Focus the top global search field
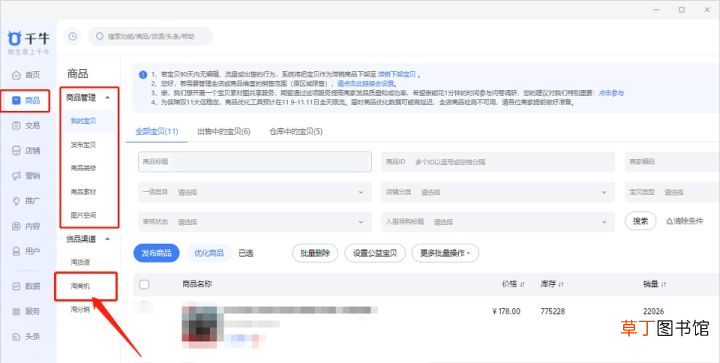 click(x=151, y=36)
